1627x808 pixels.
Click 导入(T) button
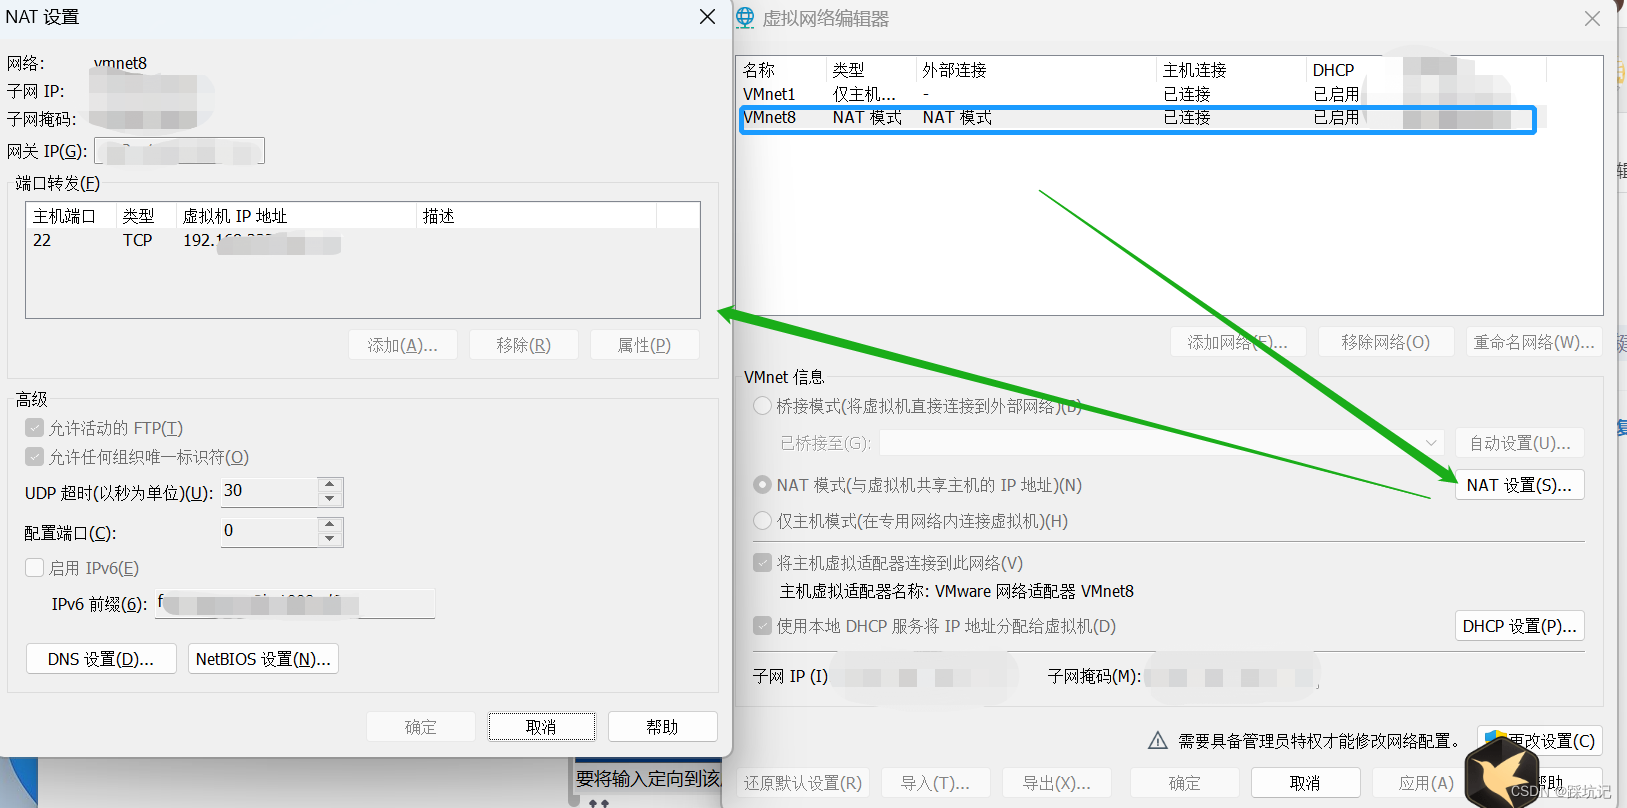[936, 783]
